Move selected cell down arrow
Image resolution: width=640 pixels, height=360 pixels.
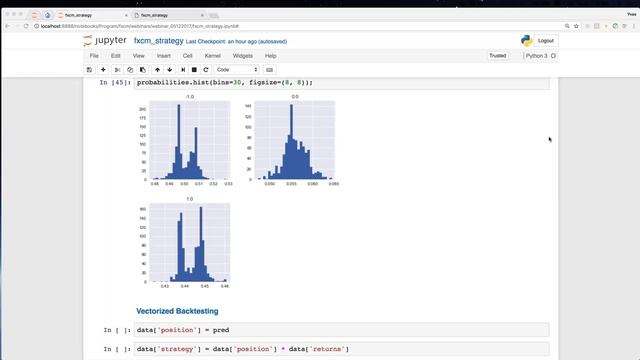[170, 70]
